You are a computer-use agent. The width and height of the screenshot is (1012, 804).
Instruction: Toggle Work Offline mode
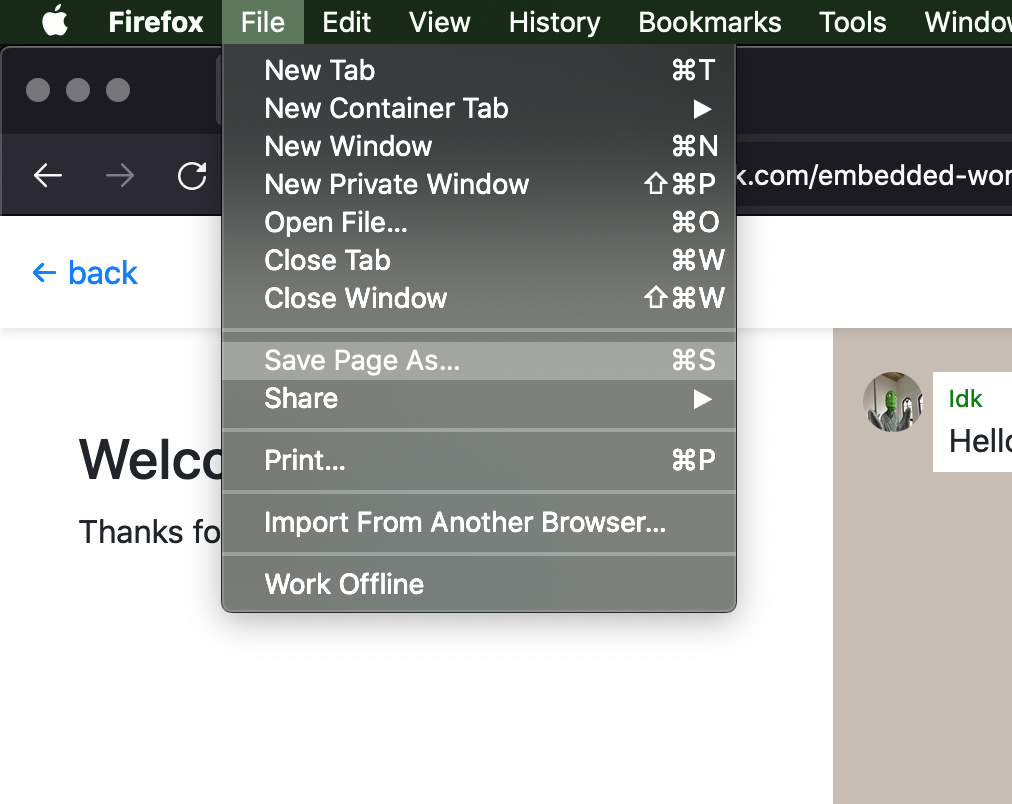(479, 585)
